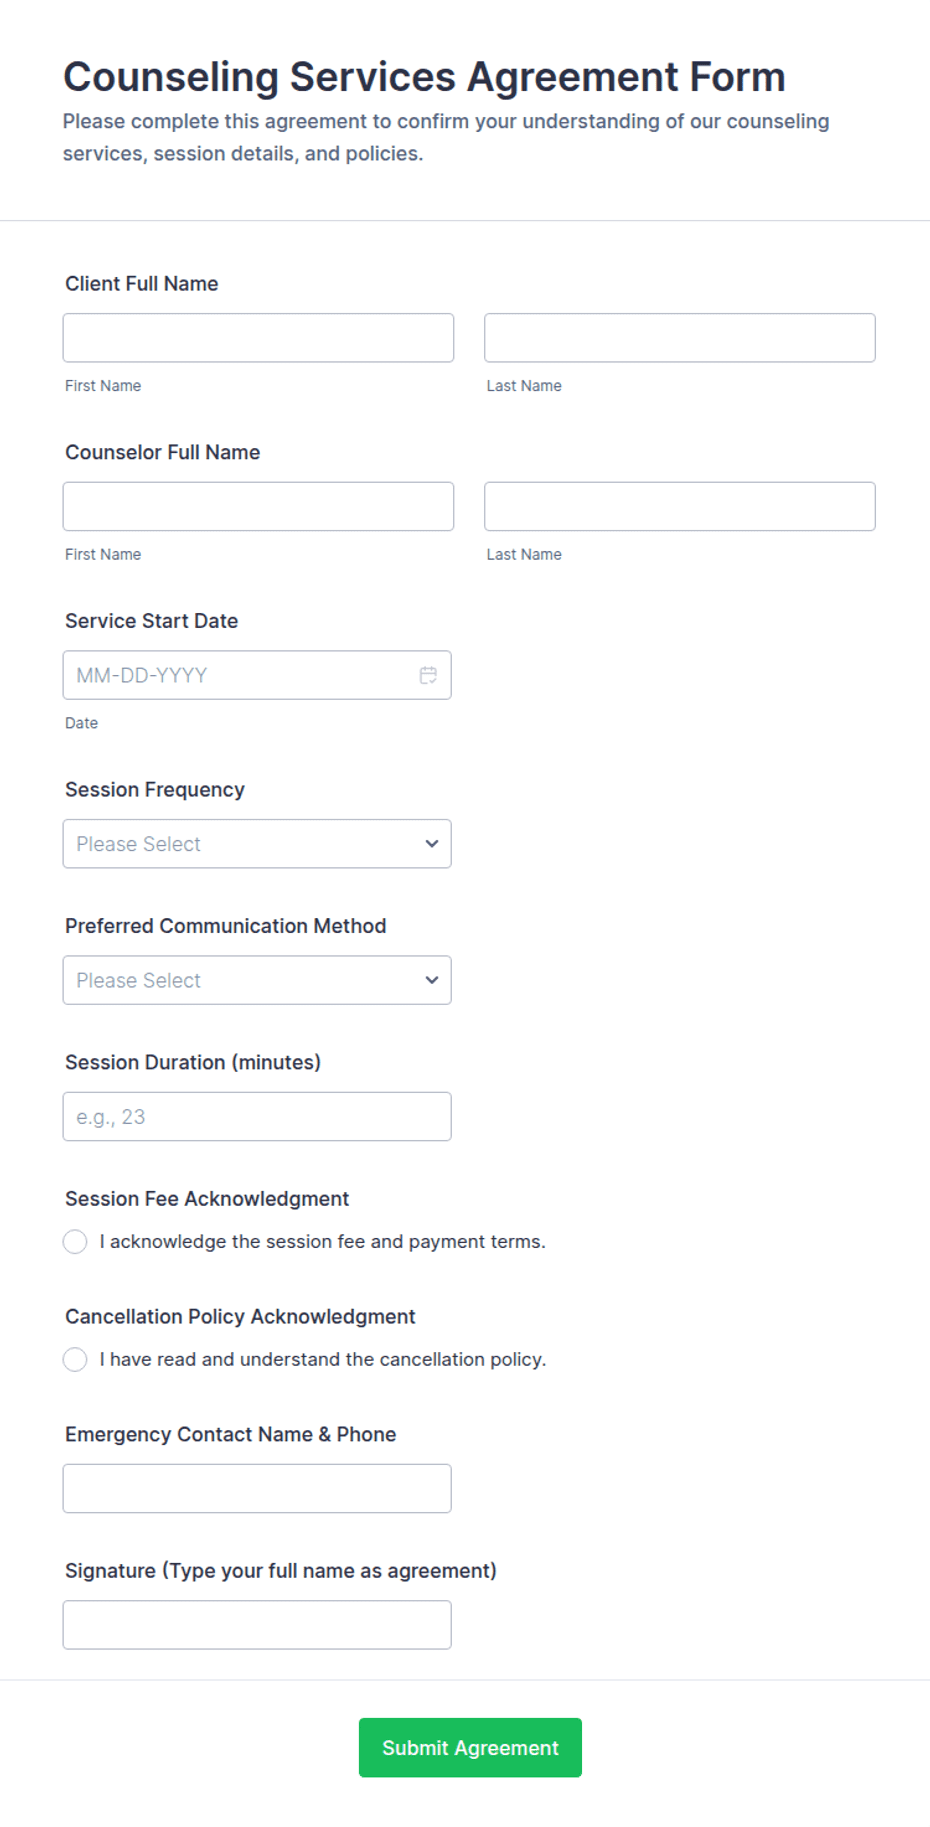The height and width of the screenshot is (1827, 930).
Task: Click the Signature full name field
Action: pos(257,1625)
